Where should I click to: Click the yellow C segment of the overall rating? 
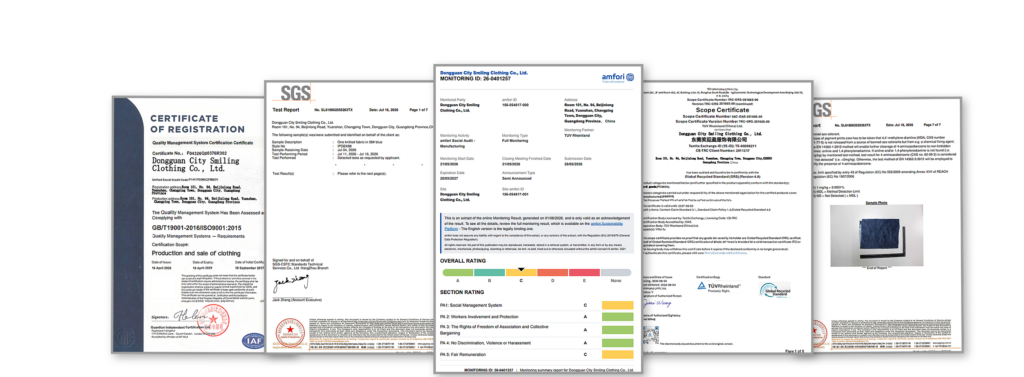coord(521,272)
